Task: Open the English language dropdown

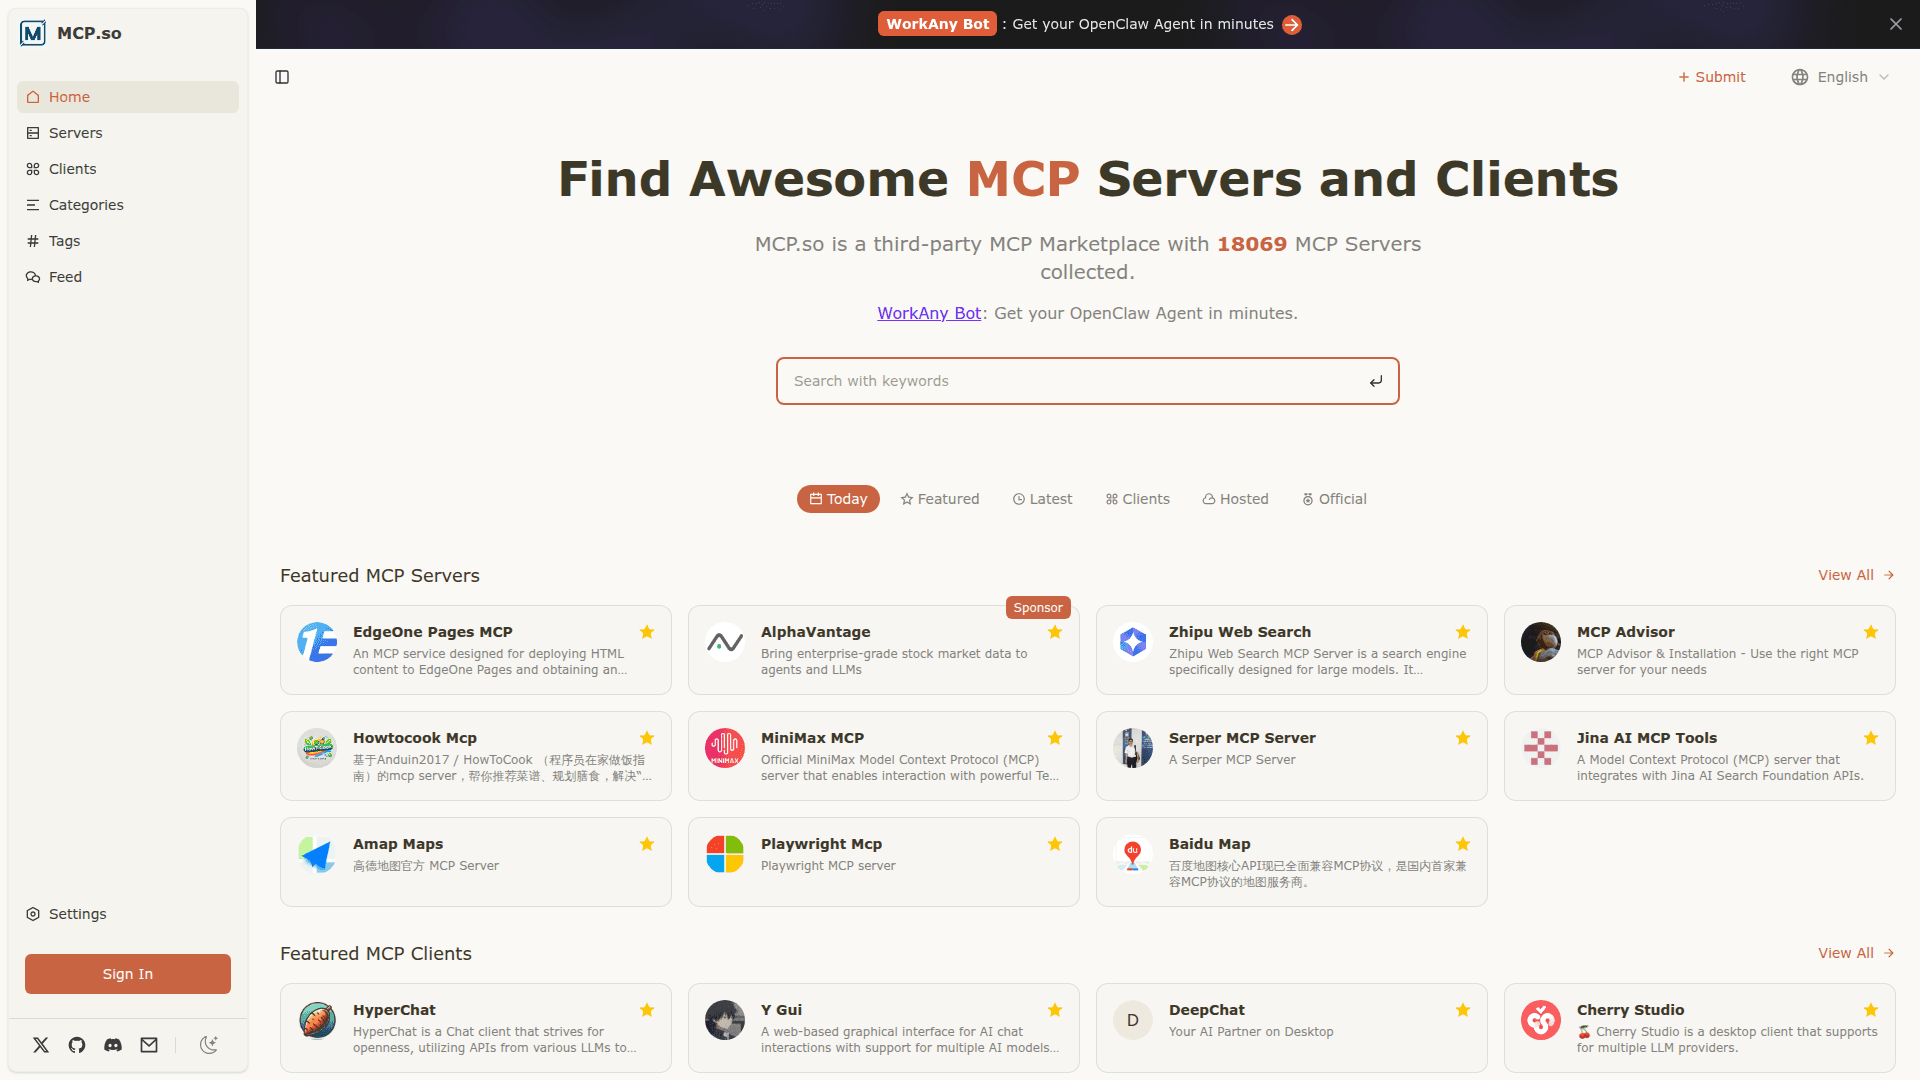Action: pos(1841,77)
